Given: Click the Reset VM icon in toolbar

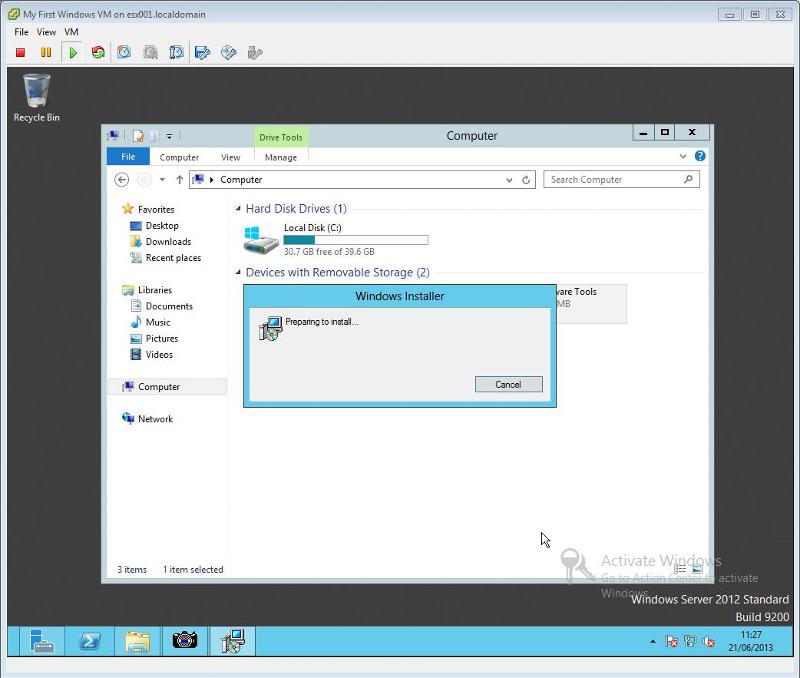Looking at the screenshot, I should click(98, 53).
